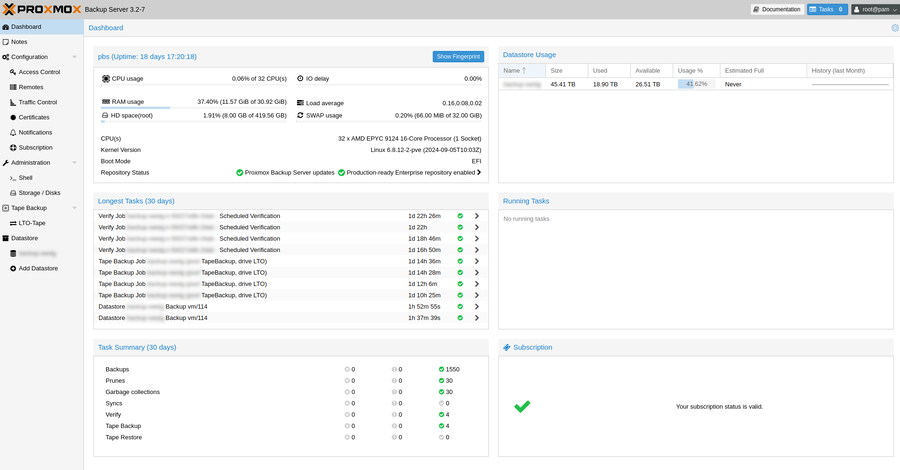Collapse the Configuration section

coord(74,57)
